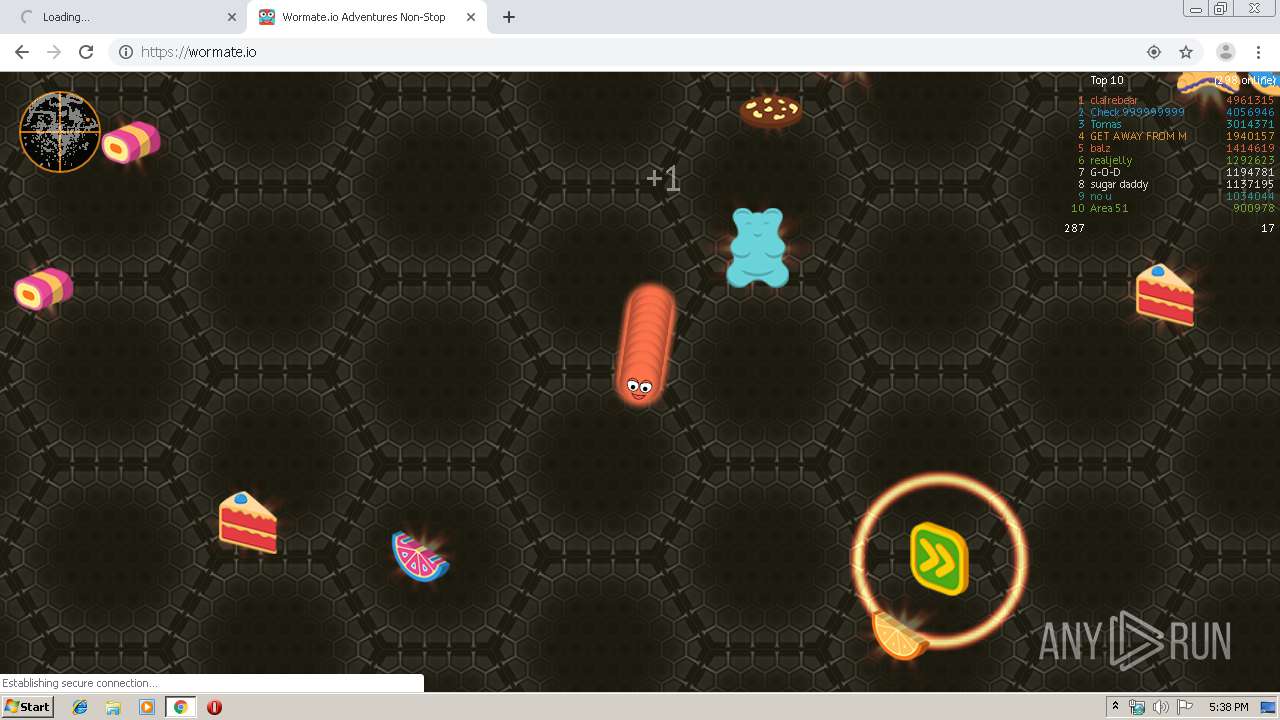Click the leaderboard entry GET AWAY FROM M
Viewport: 1280px width, 720px height.
pos(1138,136)
